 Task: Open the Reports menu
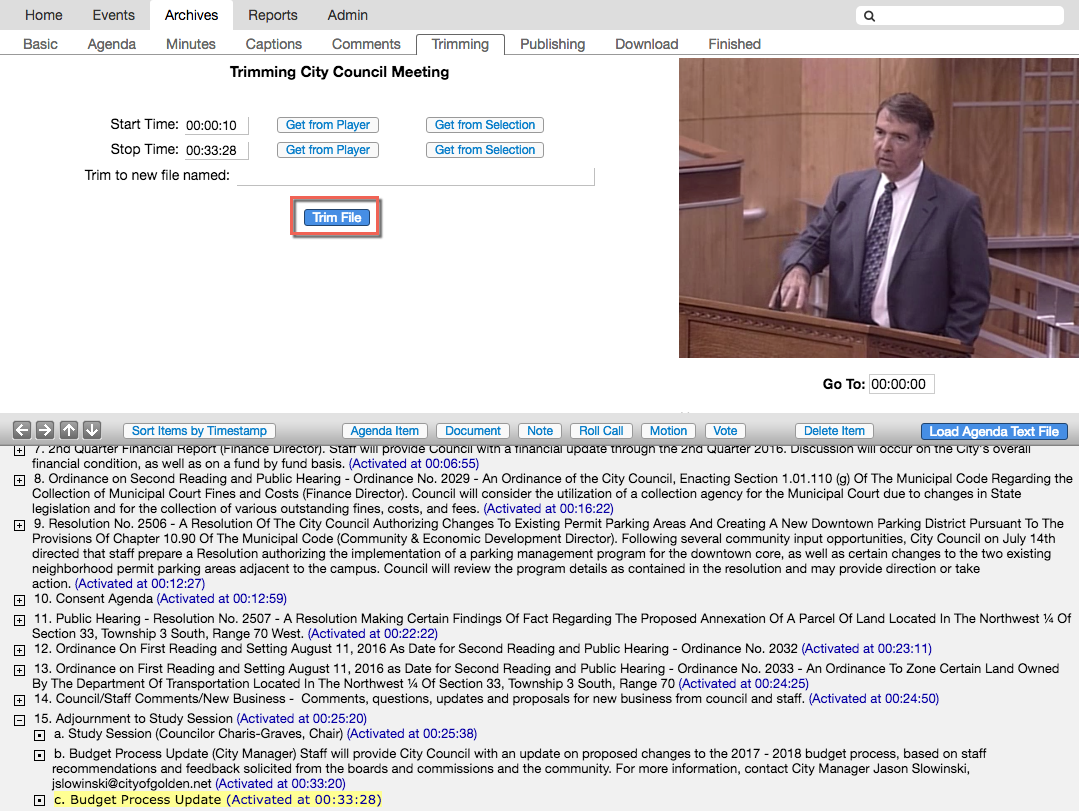point(273,15)
